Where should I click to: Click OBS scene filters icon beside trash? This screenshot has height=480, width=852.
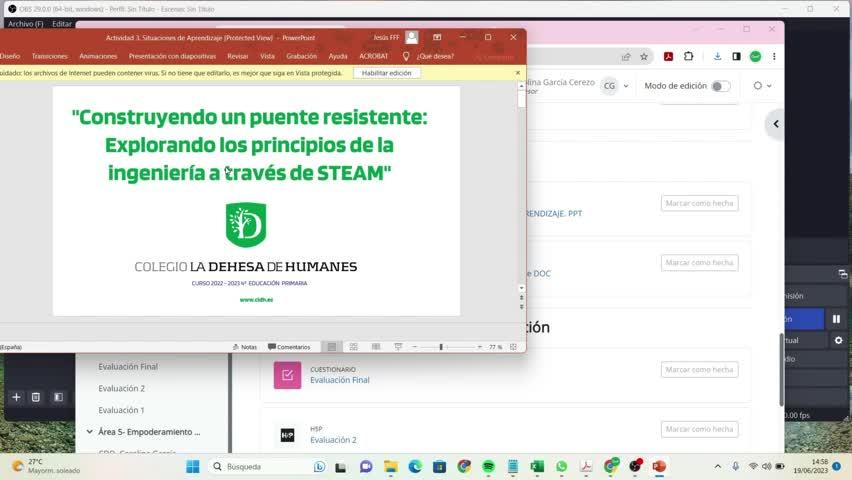click(x=58, y=397)
